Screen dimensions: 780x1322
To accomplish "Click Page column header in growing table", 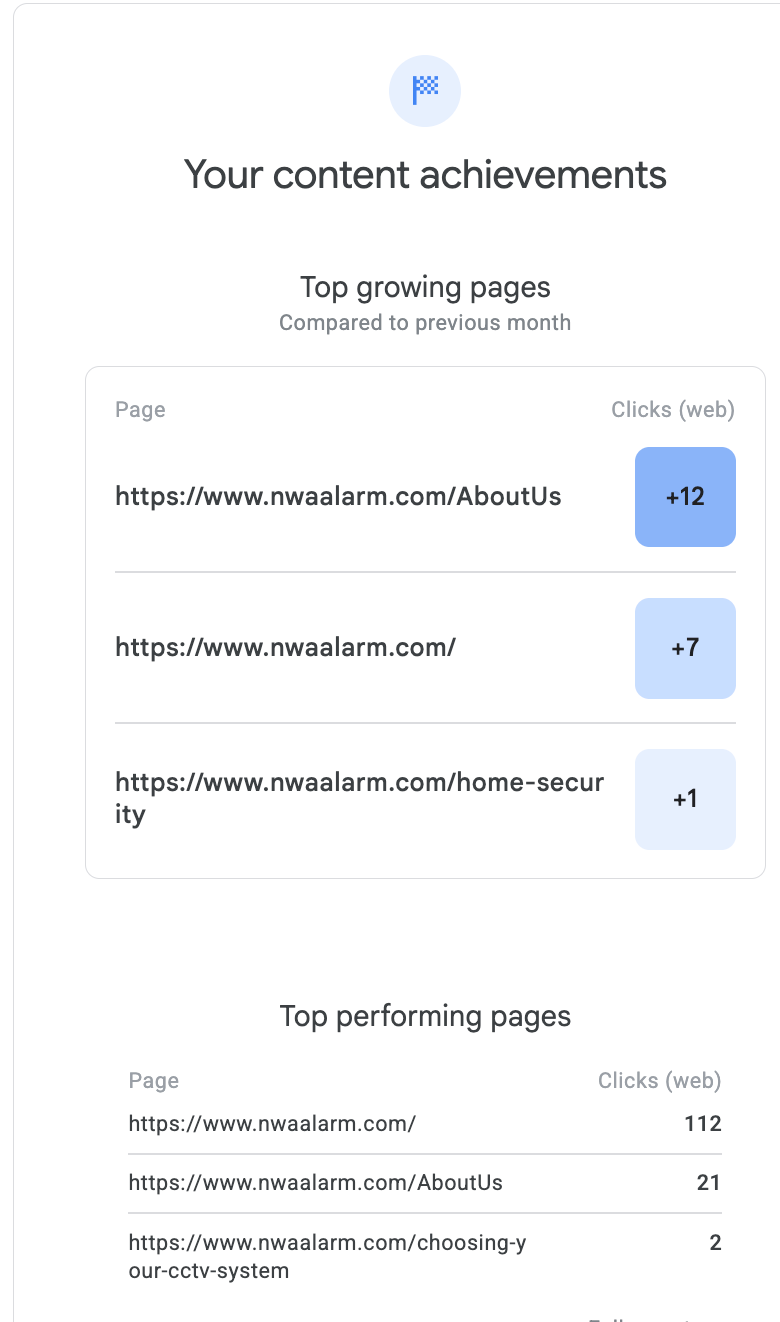I will click(x=140, y=409).
